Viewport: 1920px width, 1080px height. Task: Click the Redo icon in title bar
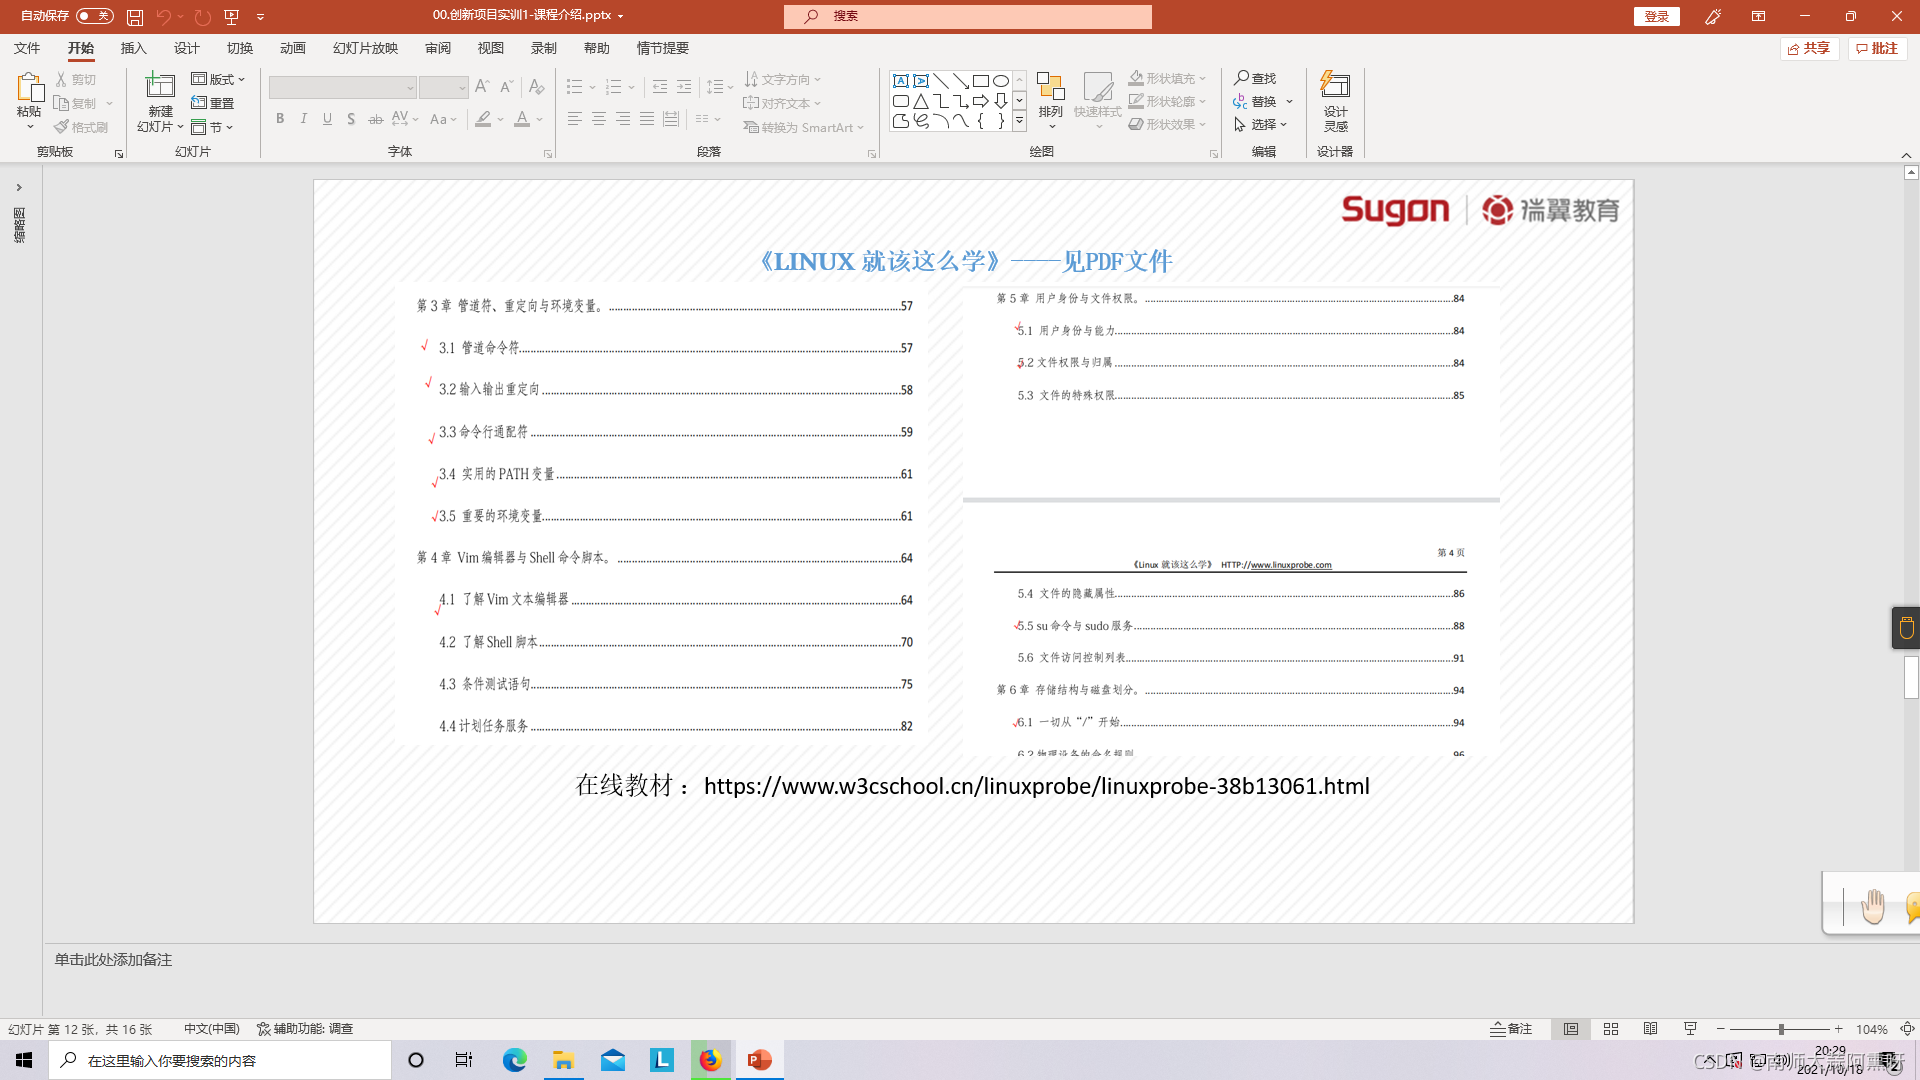click(x=203, y=16)
